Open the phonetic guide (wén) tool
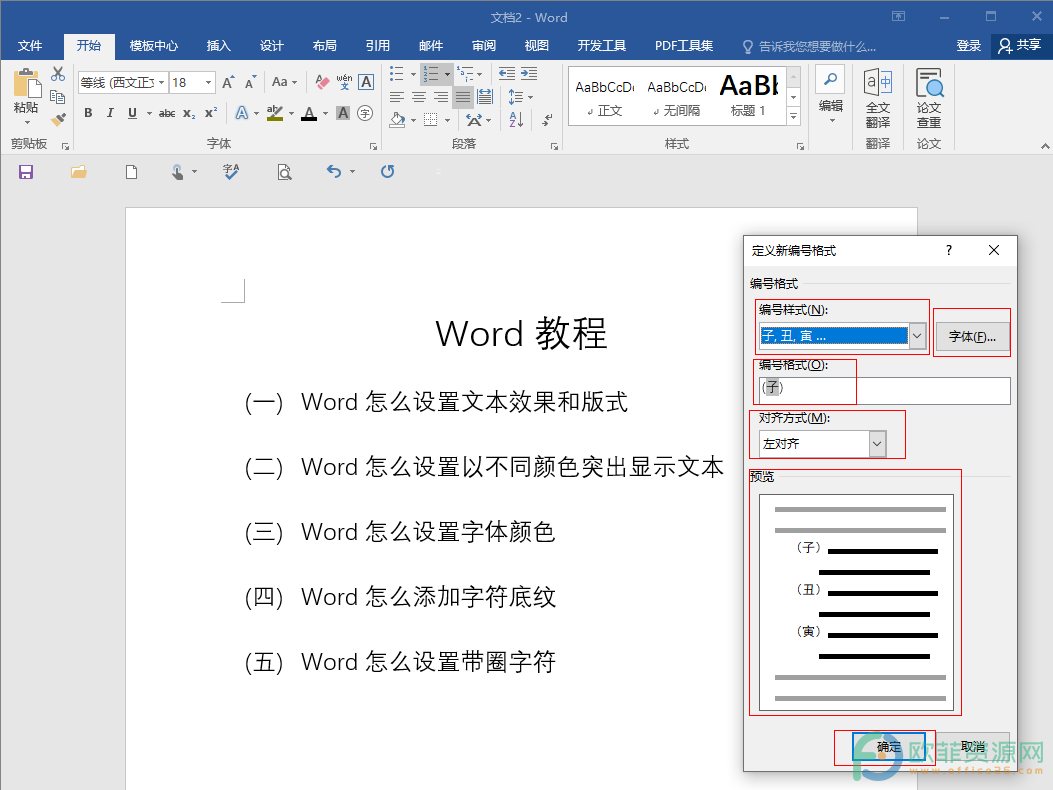The width and height of the screenshot is (1053, 790). [x=345, y=83]
